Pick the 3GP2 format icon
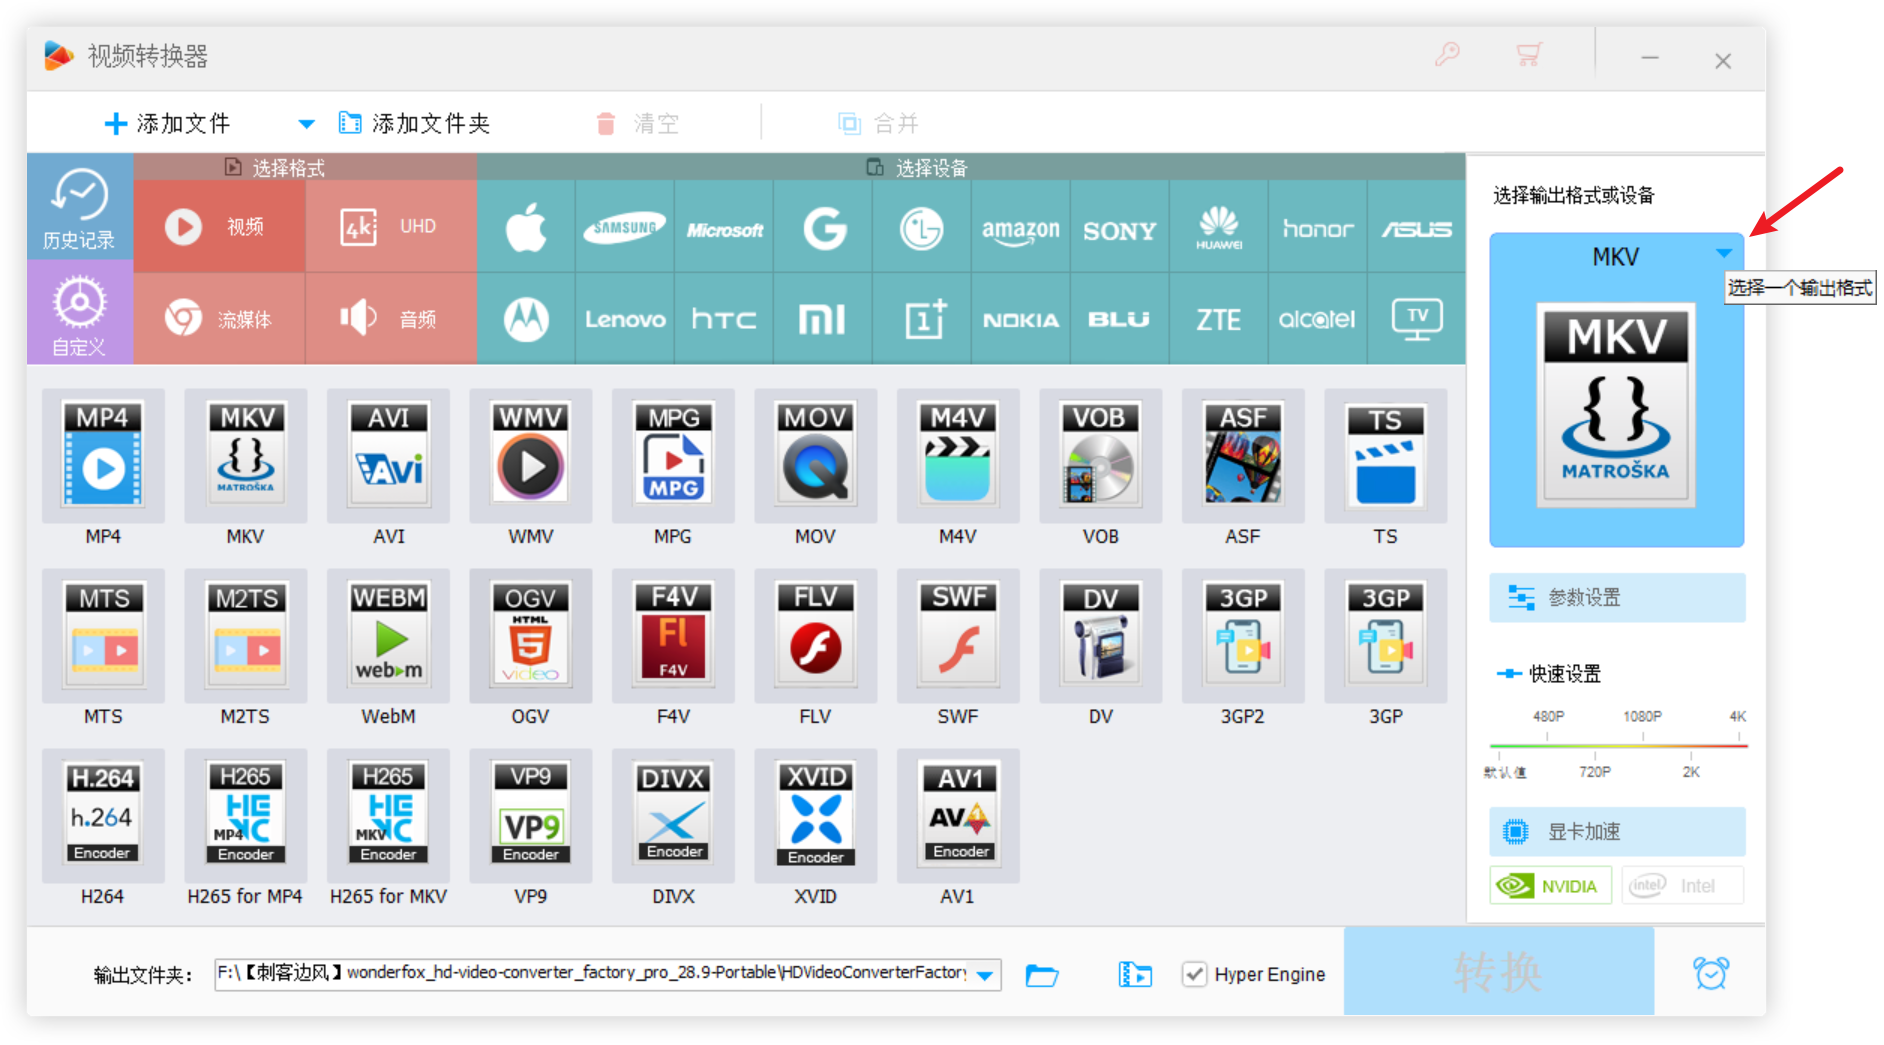The image size is (1884, 1045). pos(1243,636)
